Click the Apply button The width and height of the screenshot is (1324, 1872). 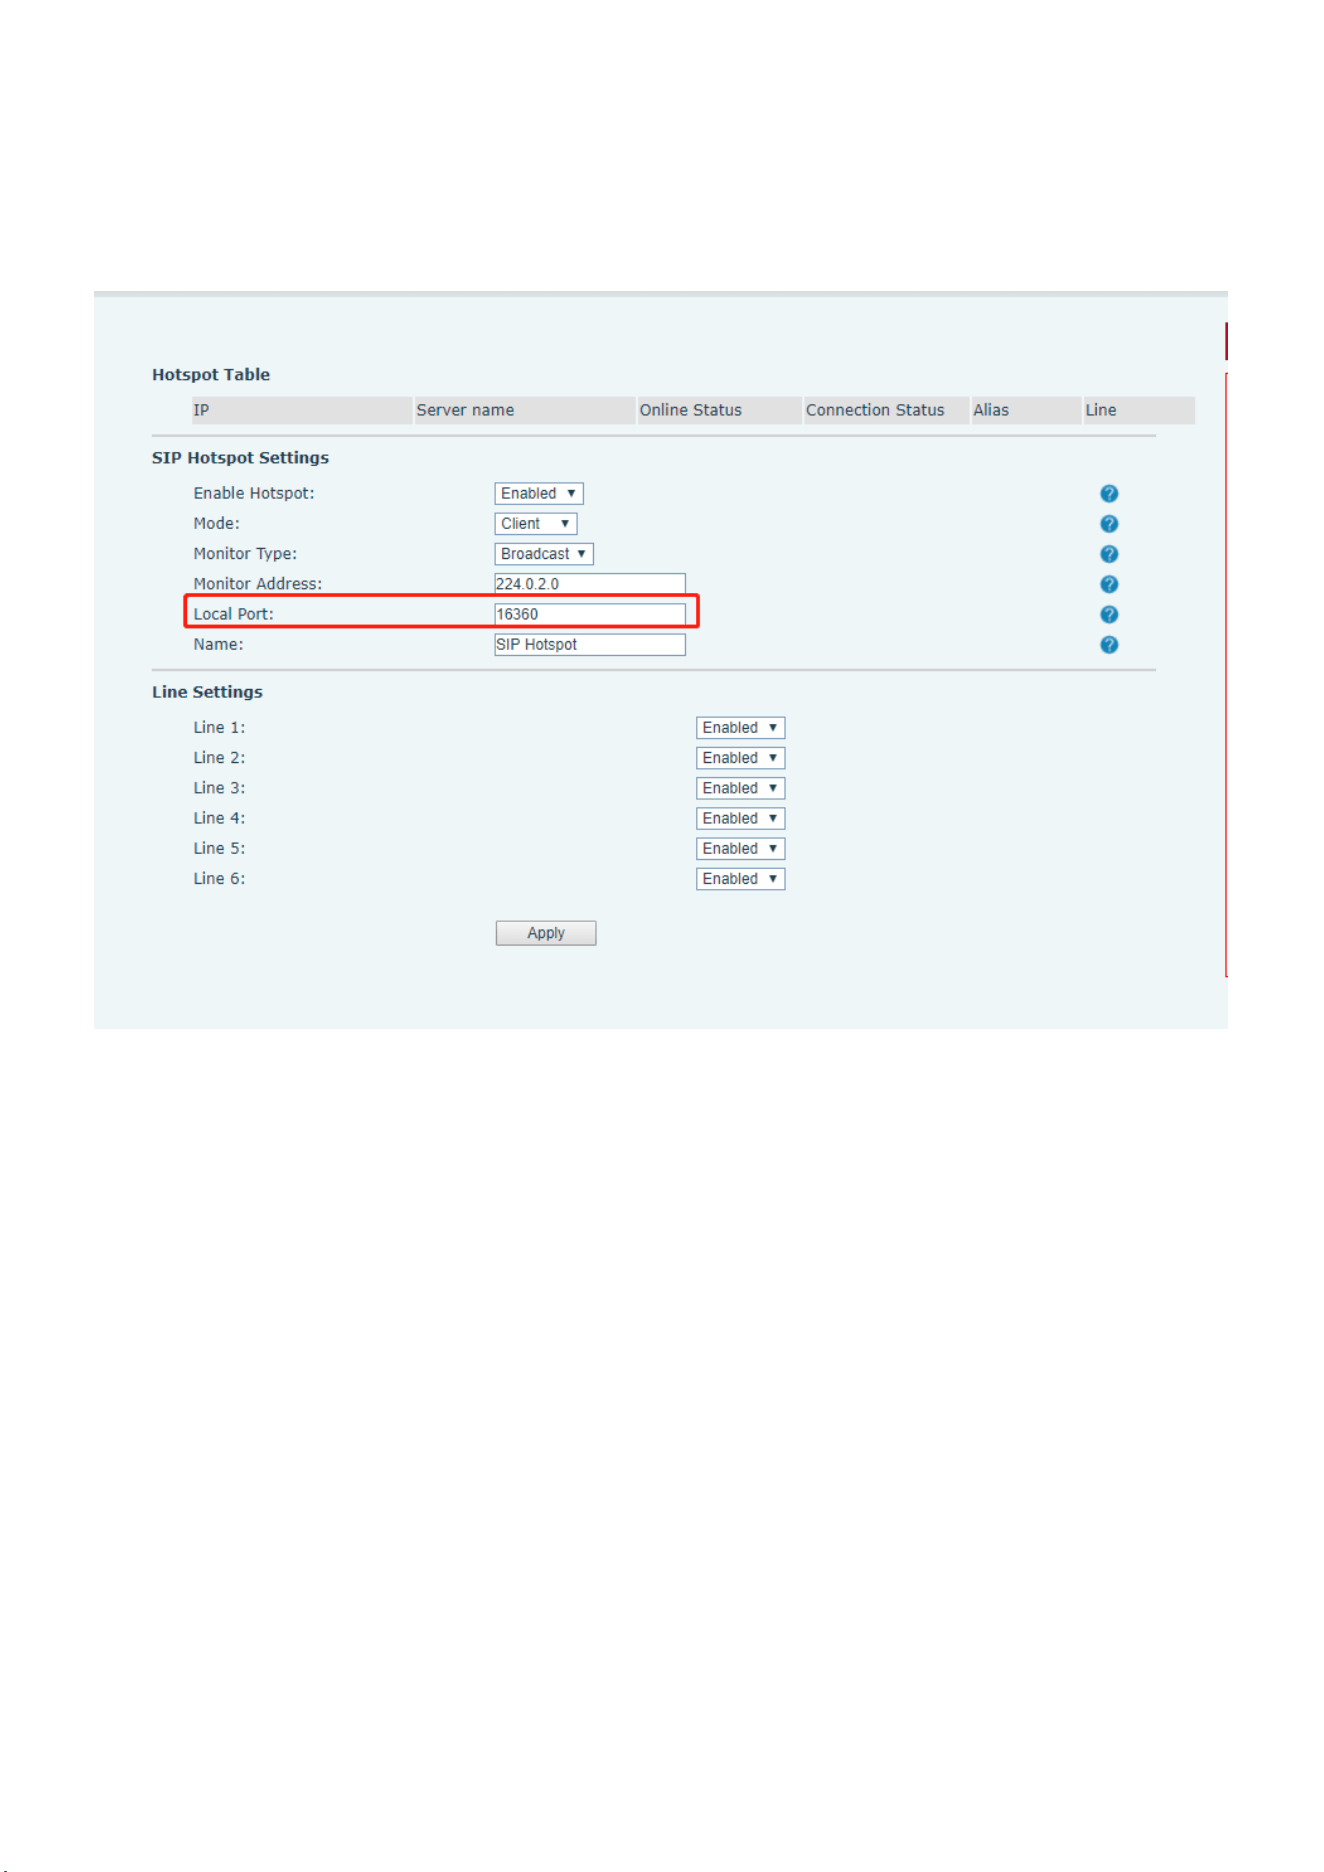tap(546, 933)
